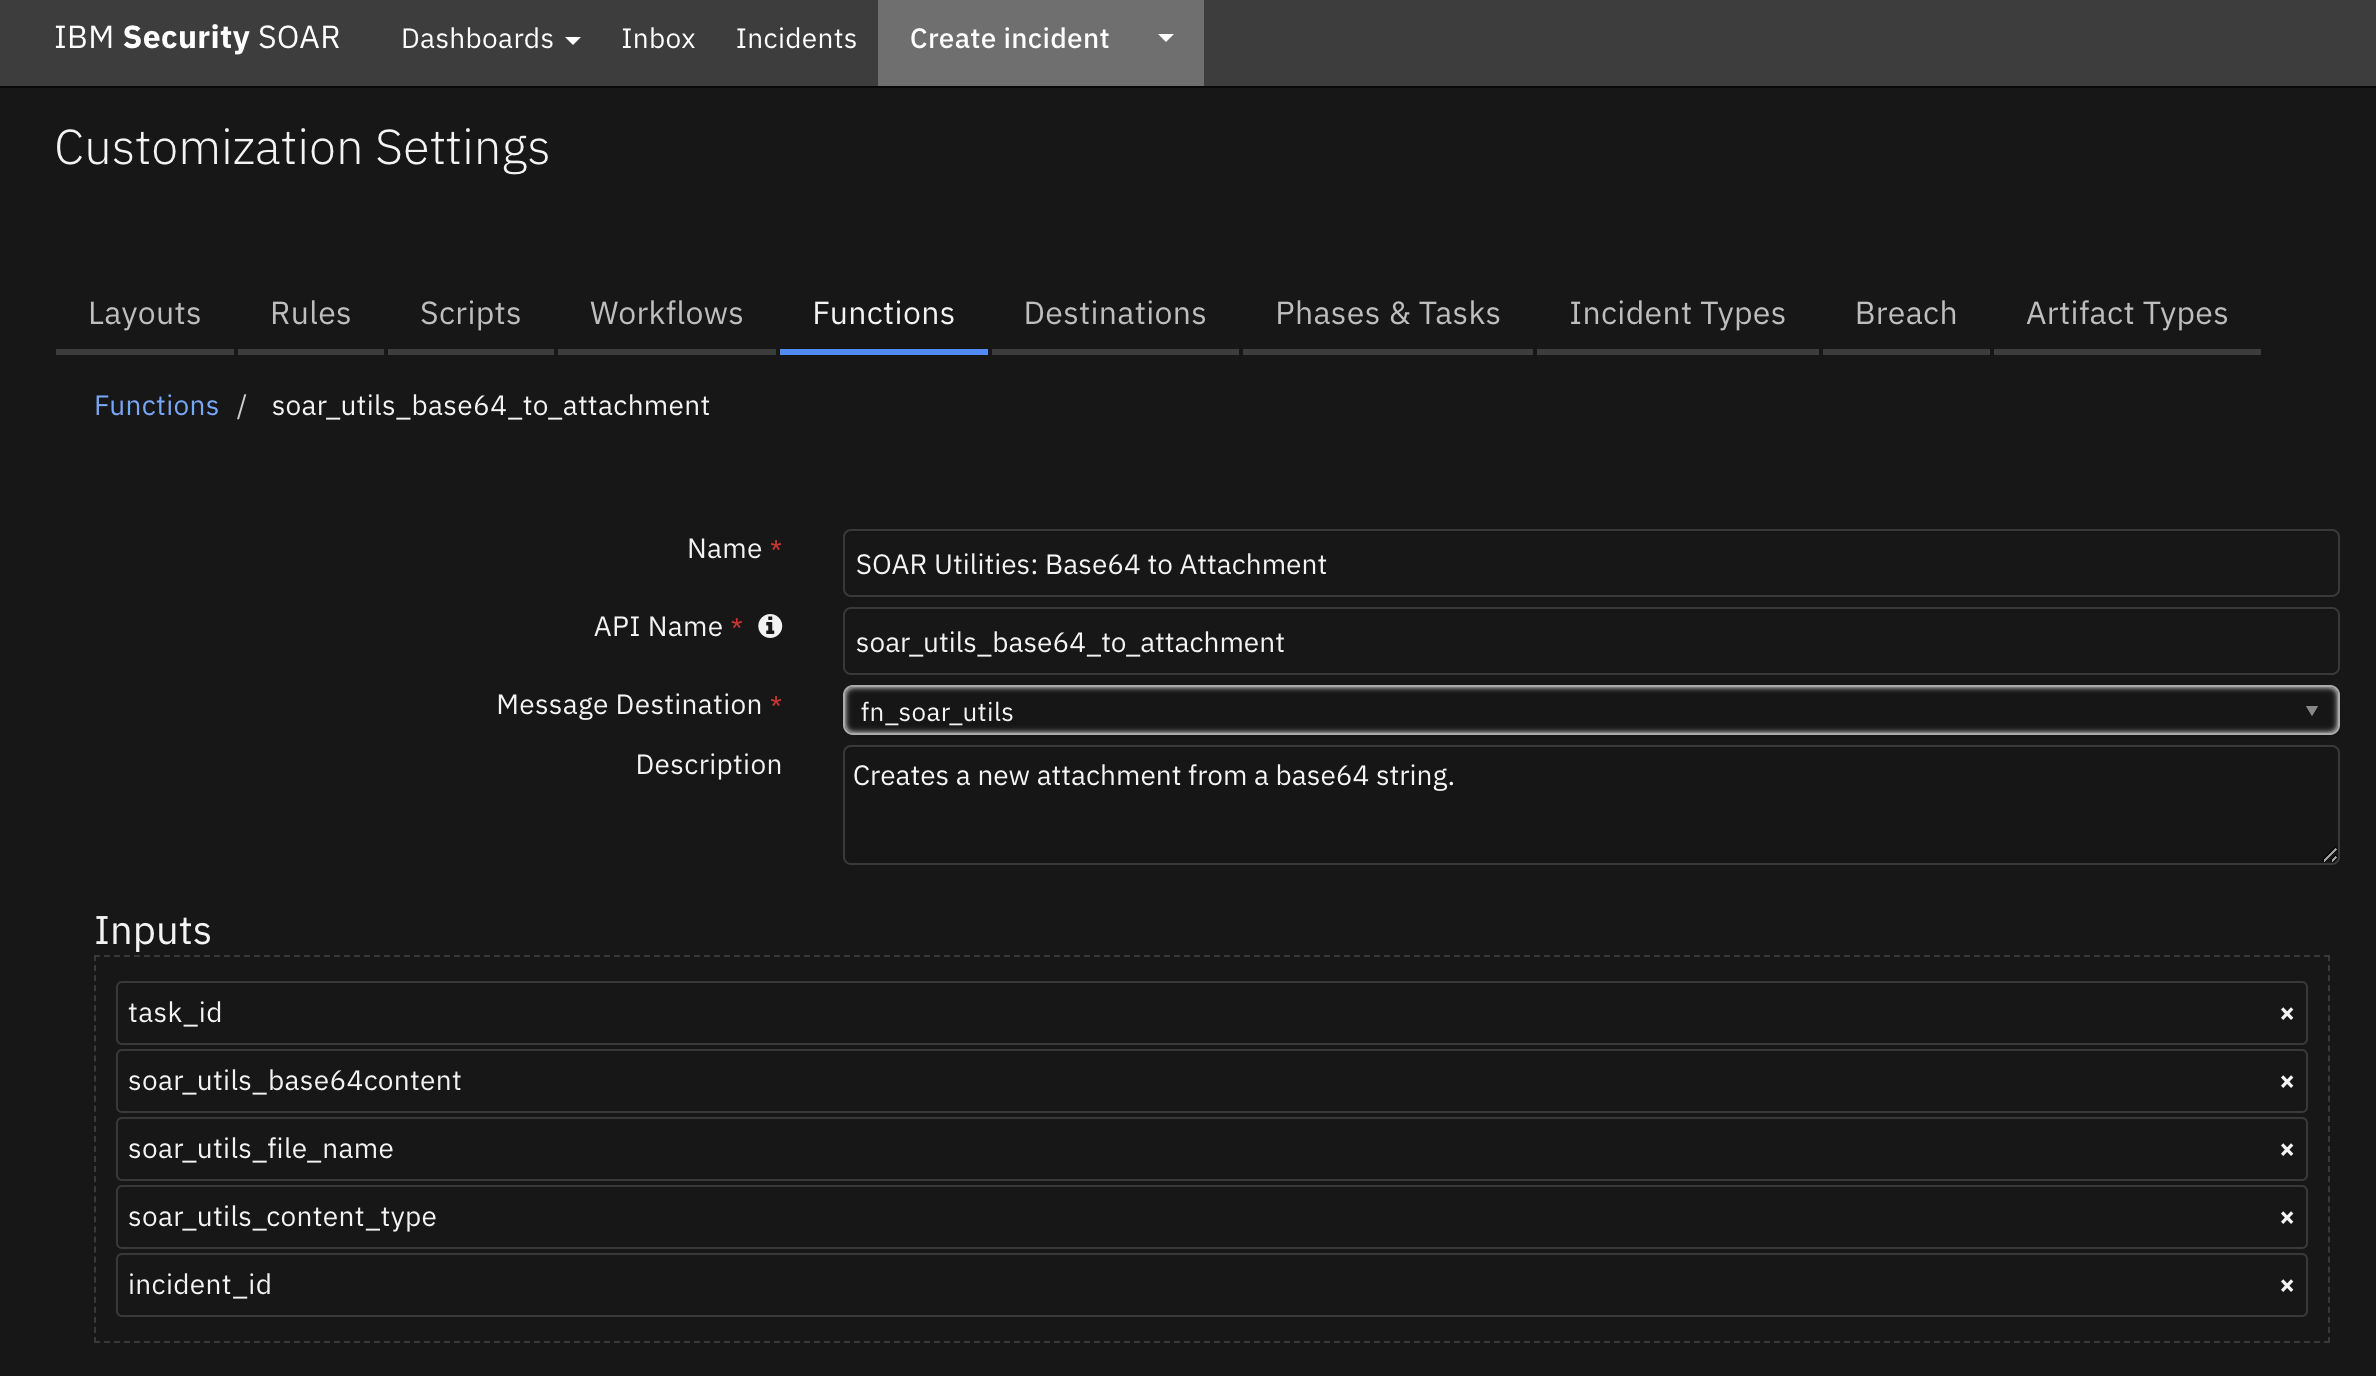Click the Rules menu item
The width and height of the screenshot is (2376, 1376).
(x=309, y=311)
